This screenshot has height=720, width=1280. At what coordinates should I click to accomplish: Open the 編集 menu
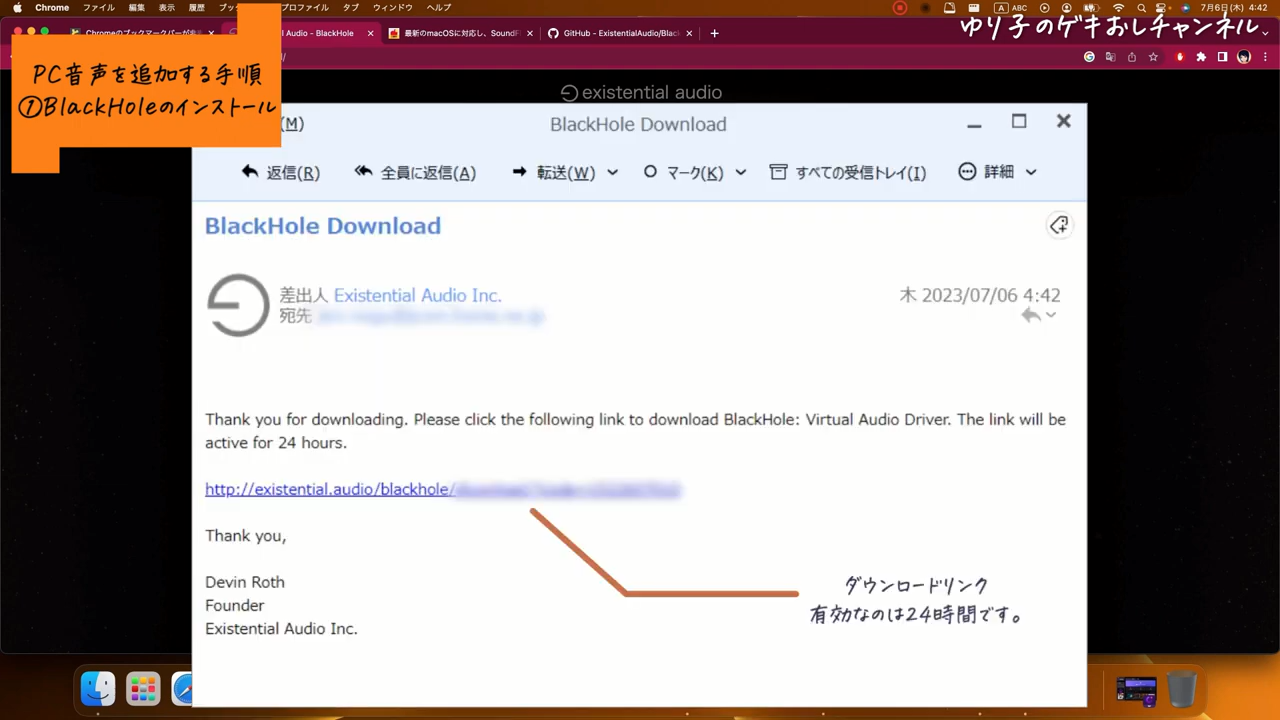pos(137,8)
